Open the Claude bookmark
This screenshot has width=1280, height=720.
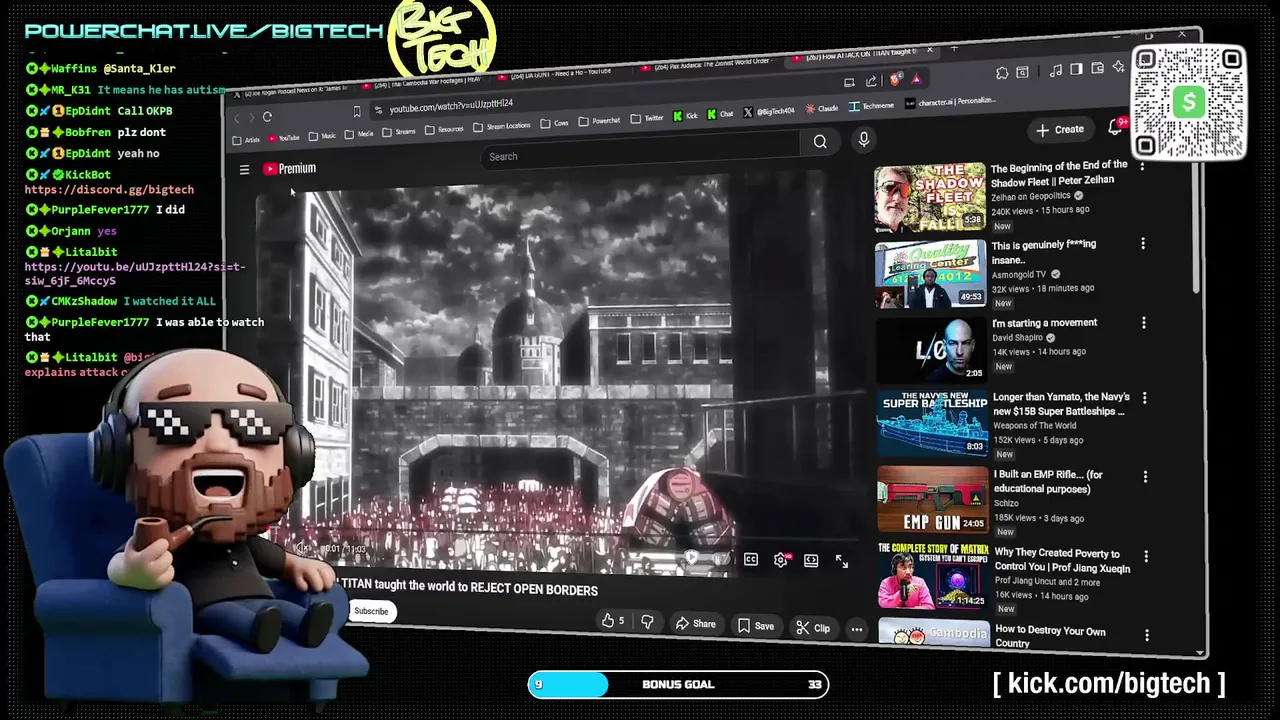pos(820,109)
